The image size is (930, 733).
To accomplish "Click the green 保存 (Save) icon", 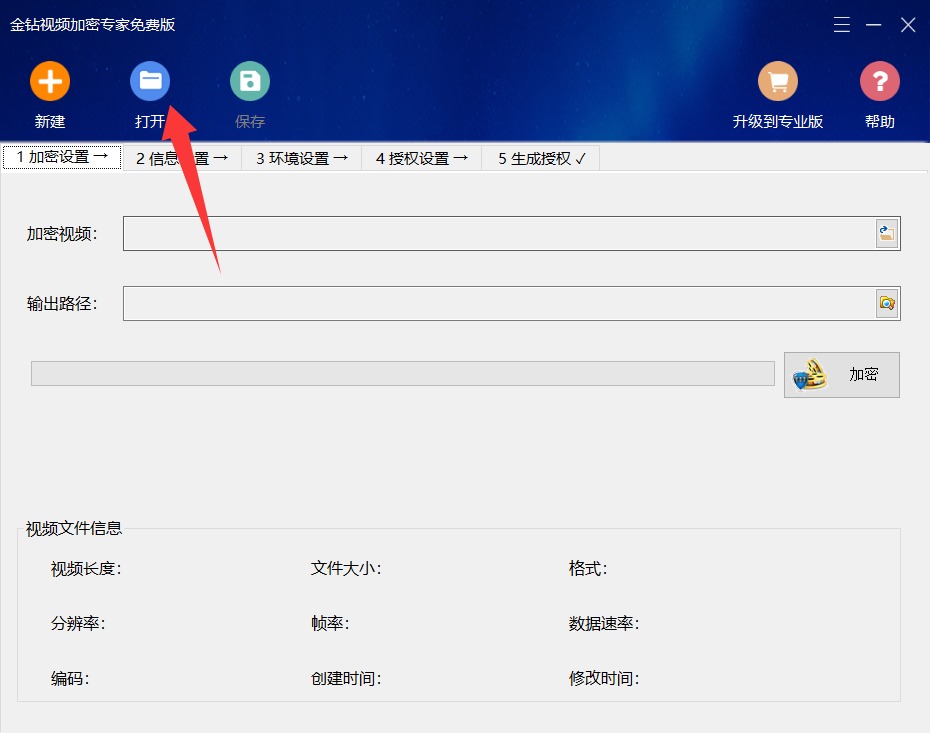I will click(x=250, y=81).
